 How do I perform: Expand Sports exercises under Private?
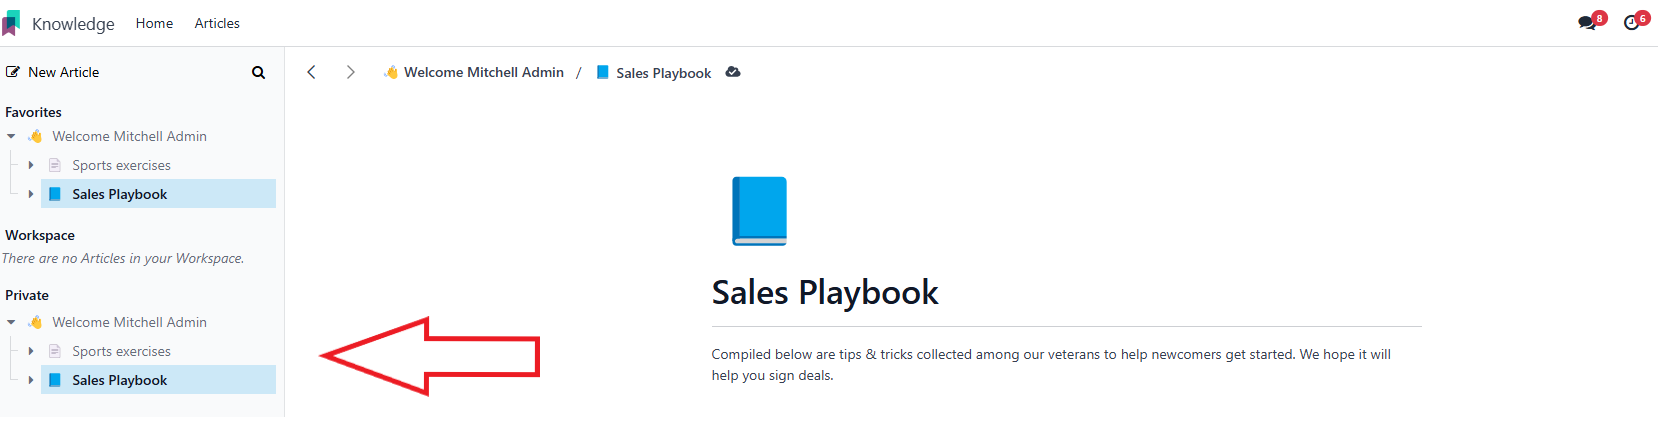pos(31,351)
